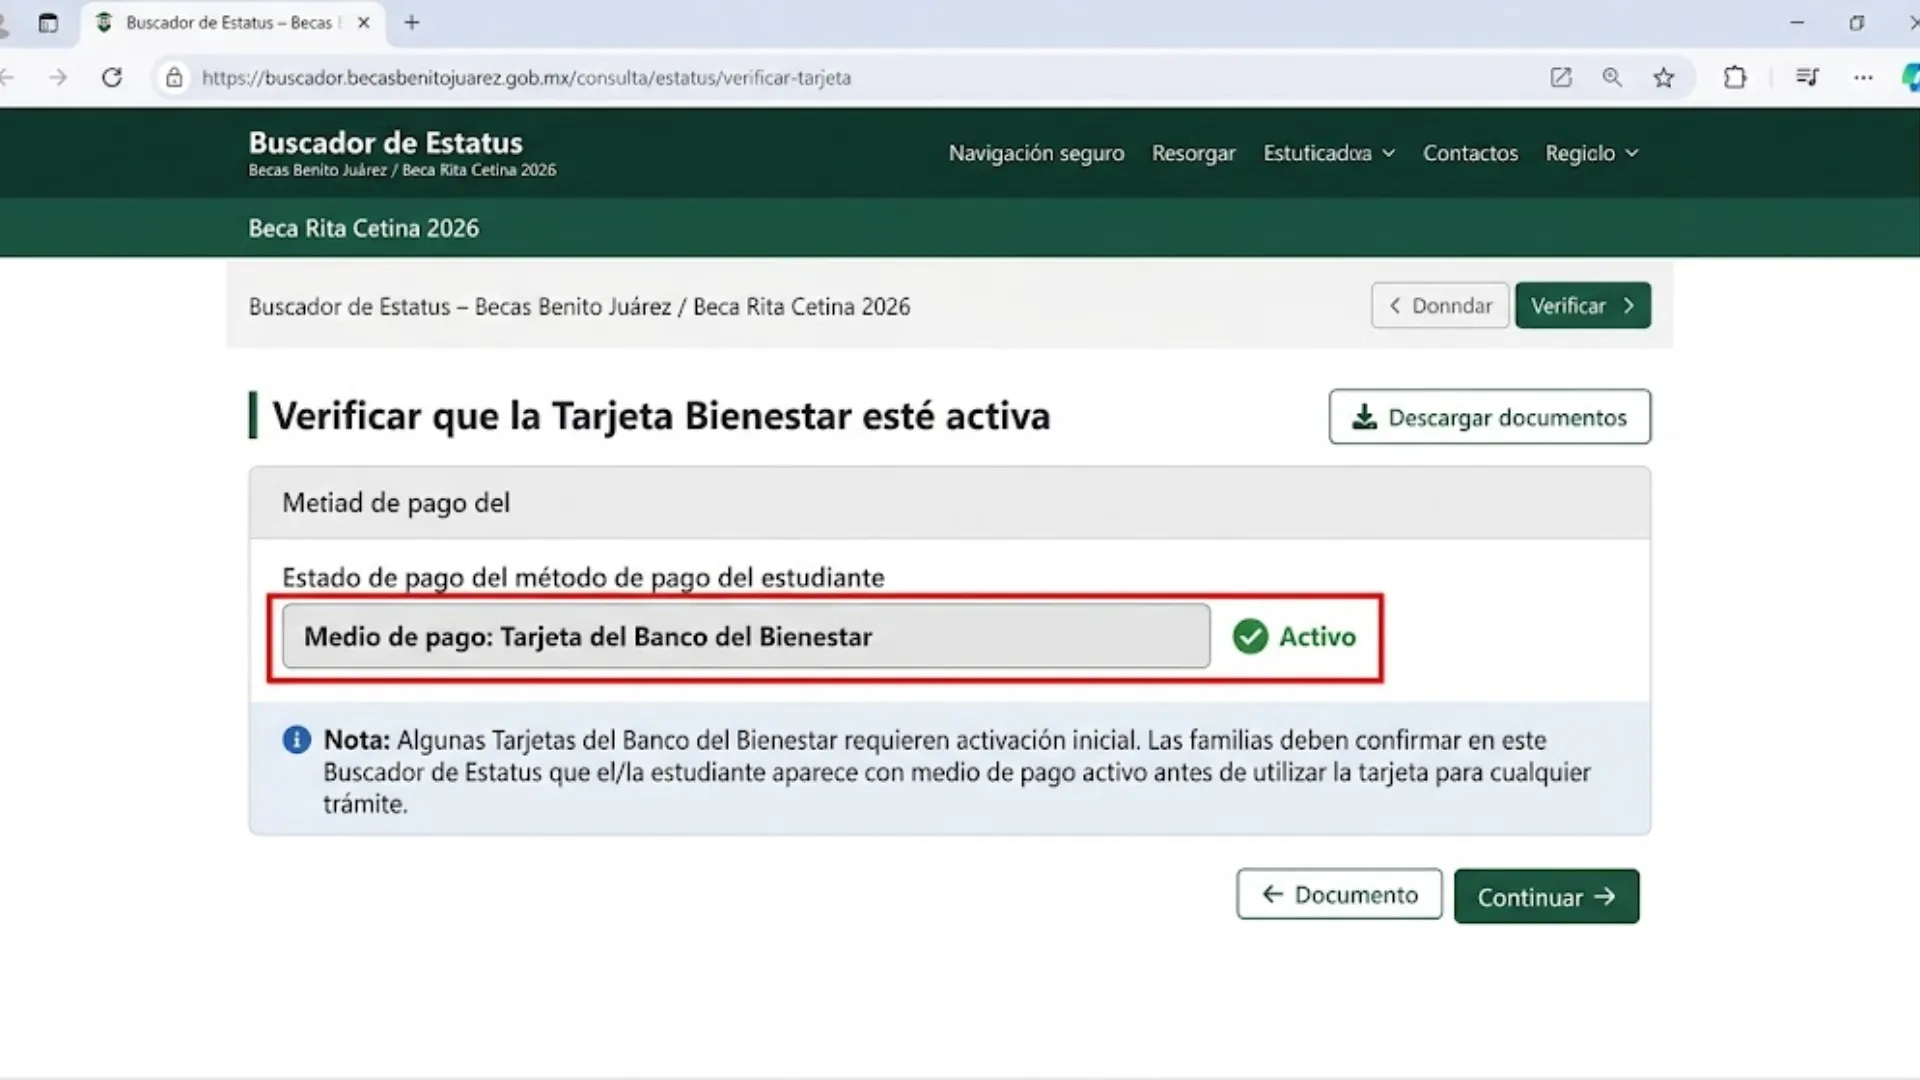The width and height of the screenshot is (1920, 1080).
Task: View site info via the padlock icon
Action: point(174,77)
